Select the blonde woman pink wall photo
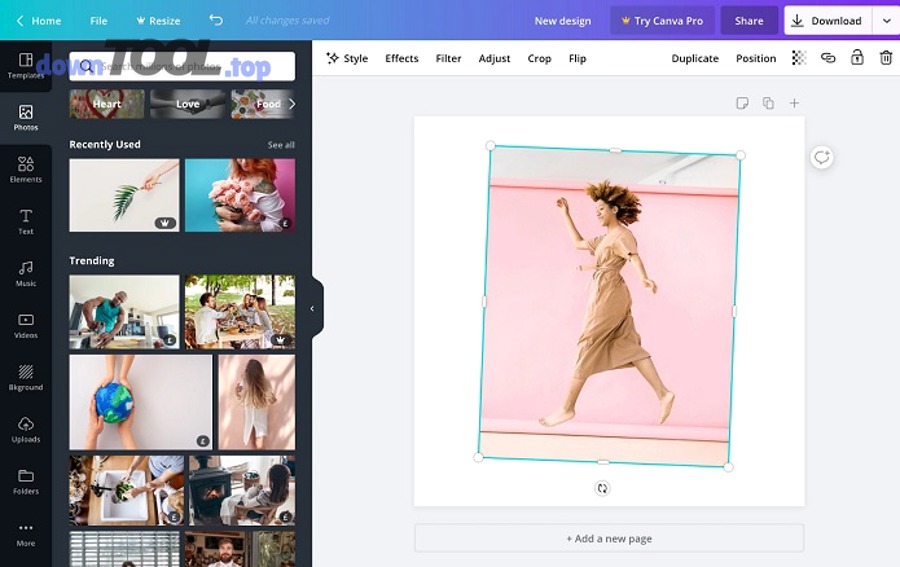 (257, 402)
